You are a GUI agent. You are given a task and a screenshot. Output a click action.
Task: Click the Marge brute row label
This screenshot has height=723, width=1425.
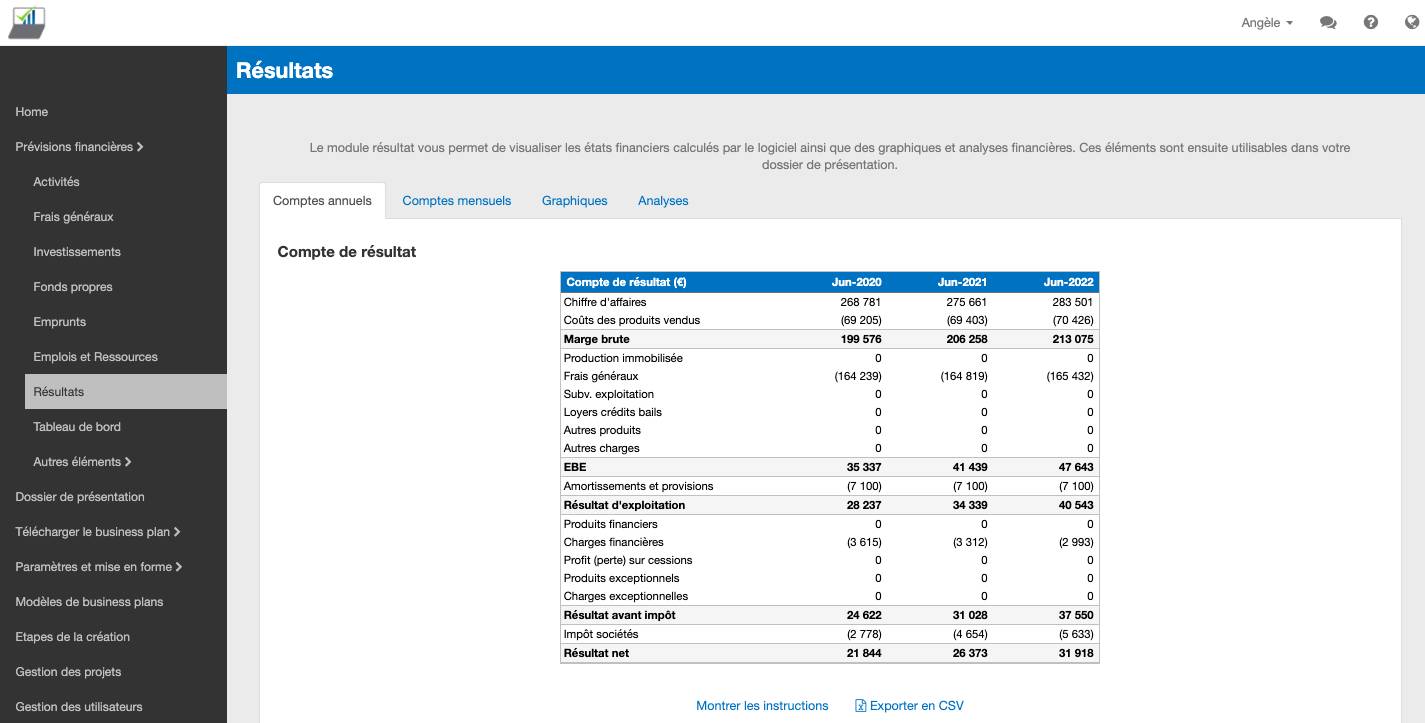tap(597, 339)
